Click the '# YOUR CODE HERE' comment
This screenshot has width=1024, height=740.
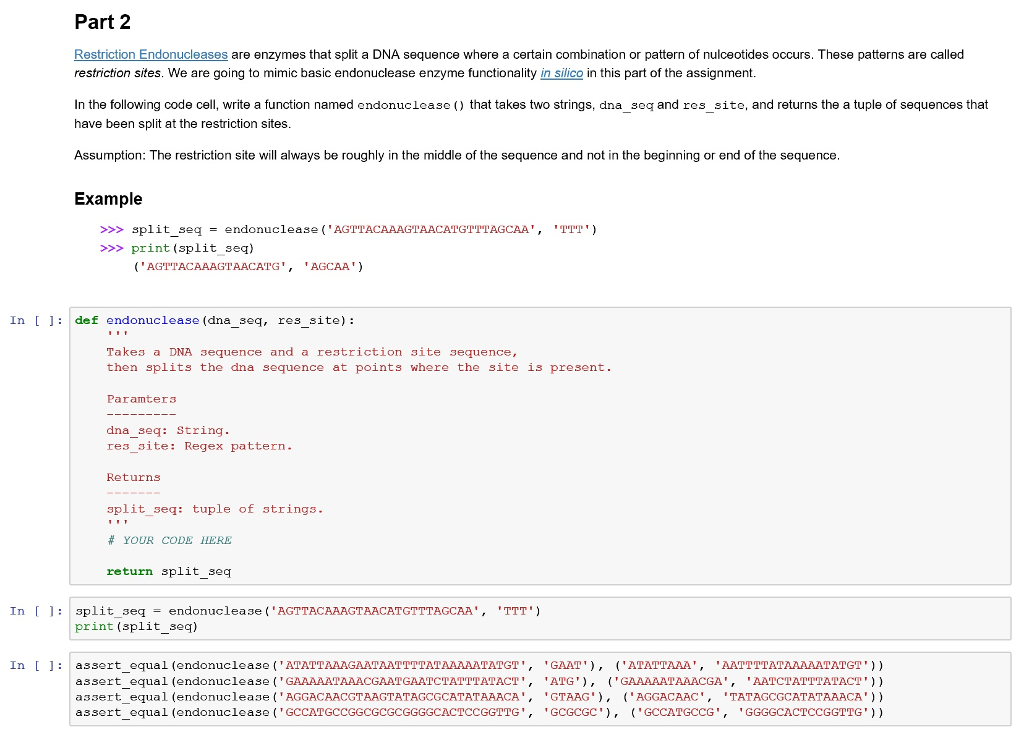[169, 540]
